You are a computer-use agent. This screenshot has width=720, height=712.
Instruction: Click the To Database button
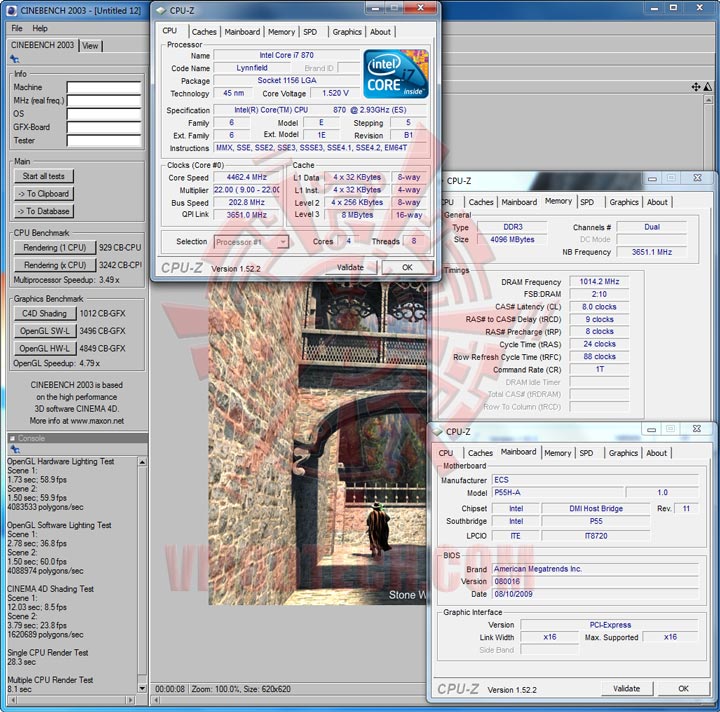[44, 211]
